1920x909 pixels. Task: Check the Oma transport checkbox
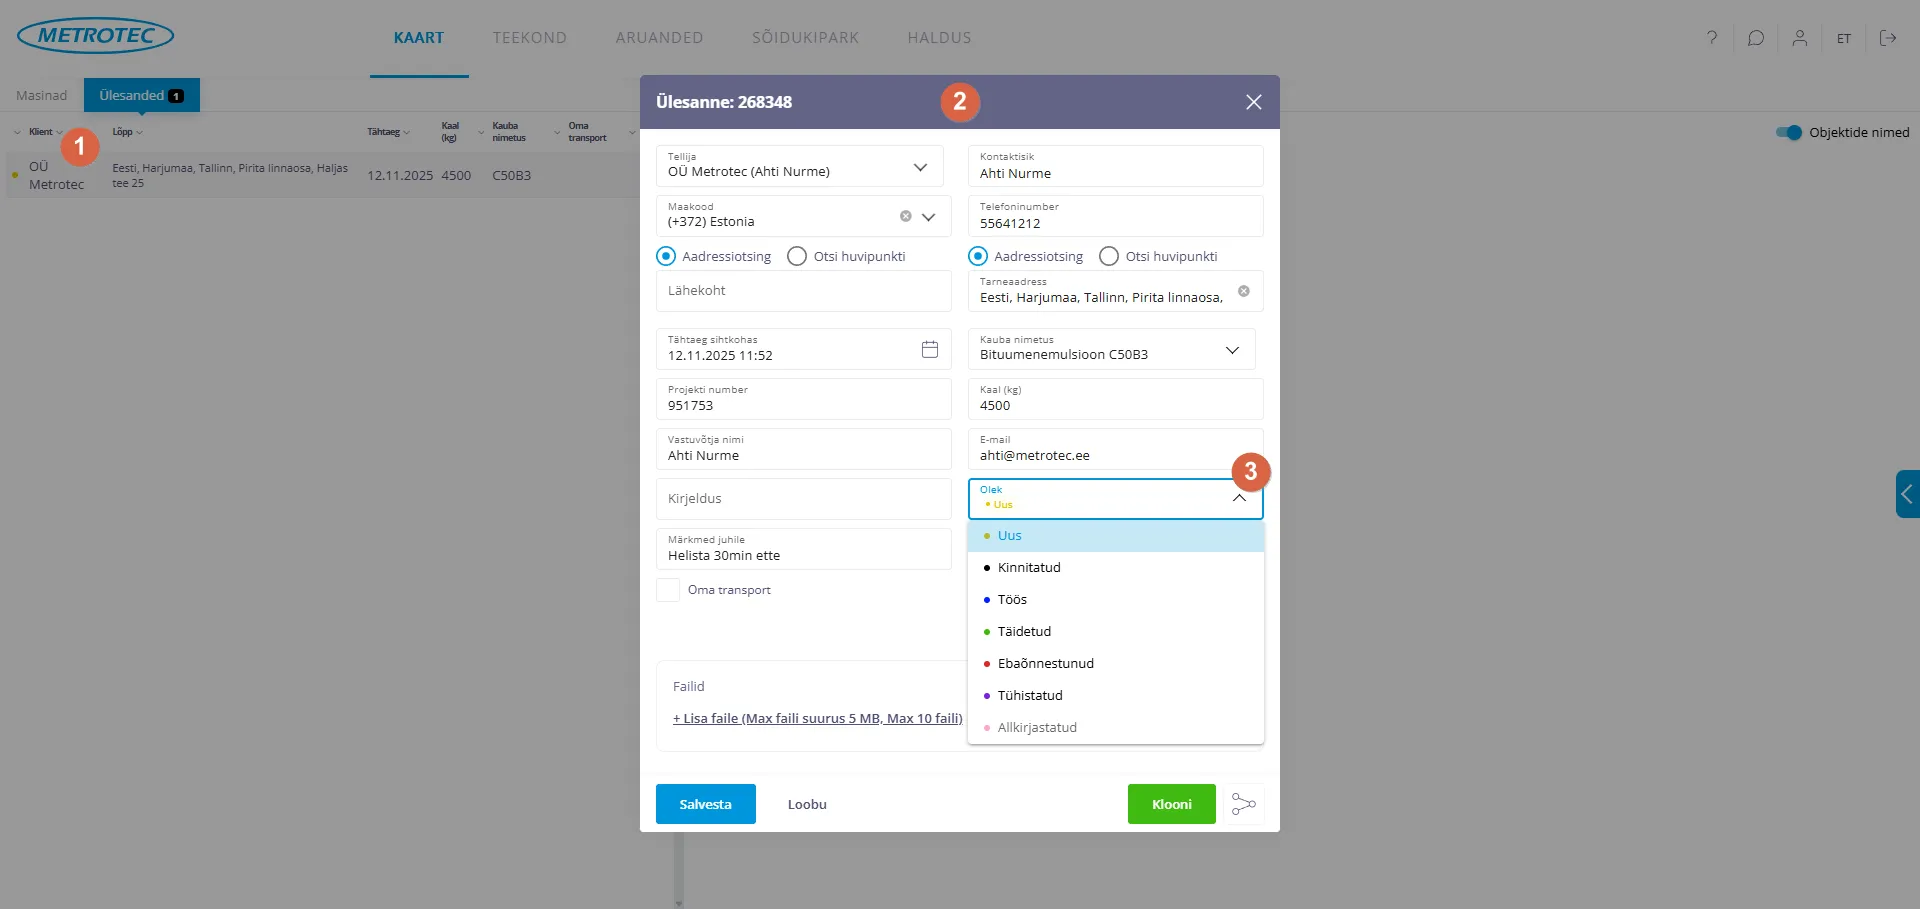tap(668, 590)
